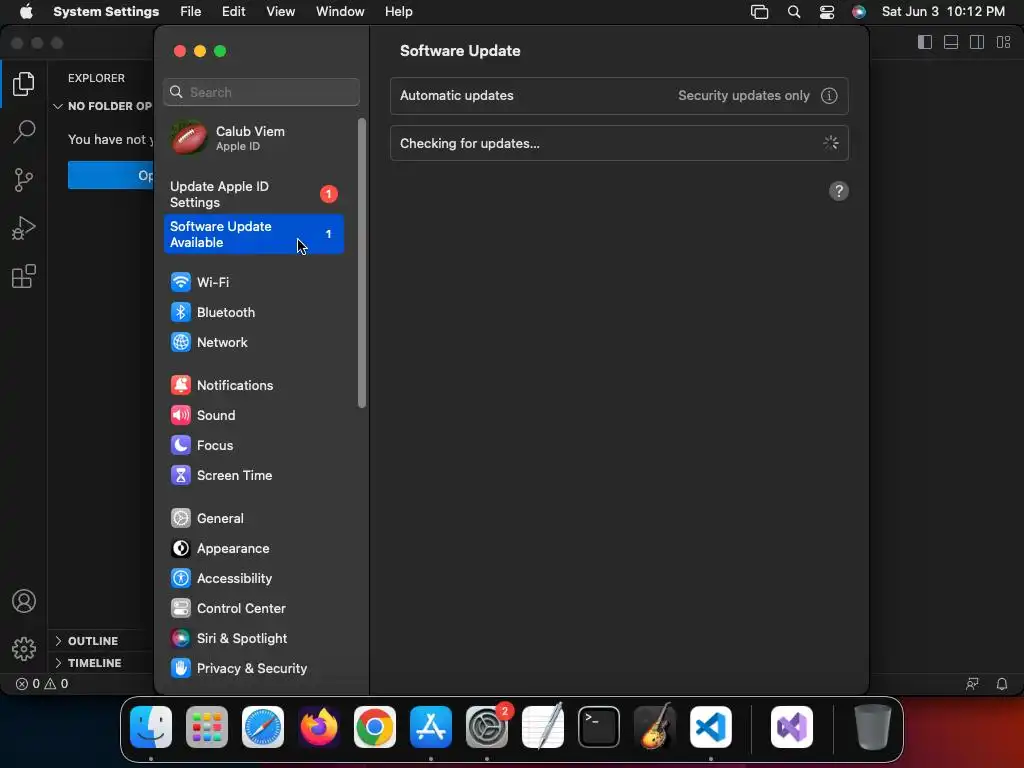Image resolution: width=1024 pixels, height=768 pixels.
Task: Open Apple menu
Action: [x=25, y=12]
